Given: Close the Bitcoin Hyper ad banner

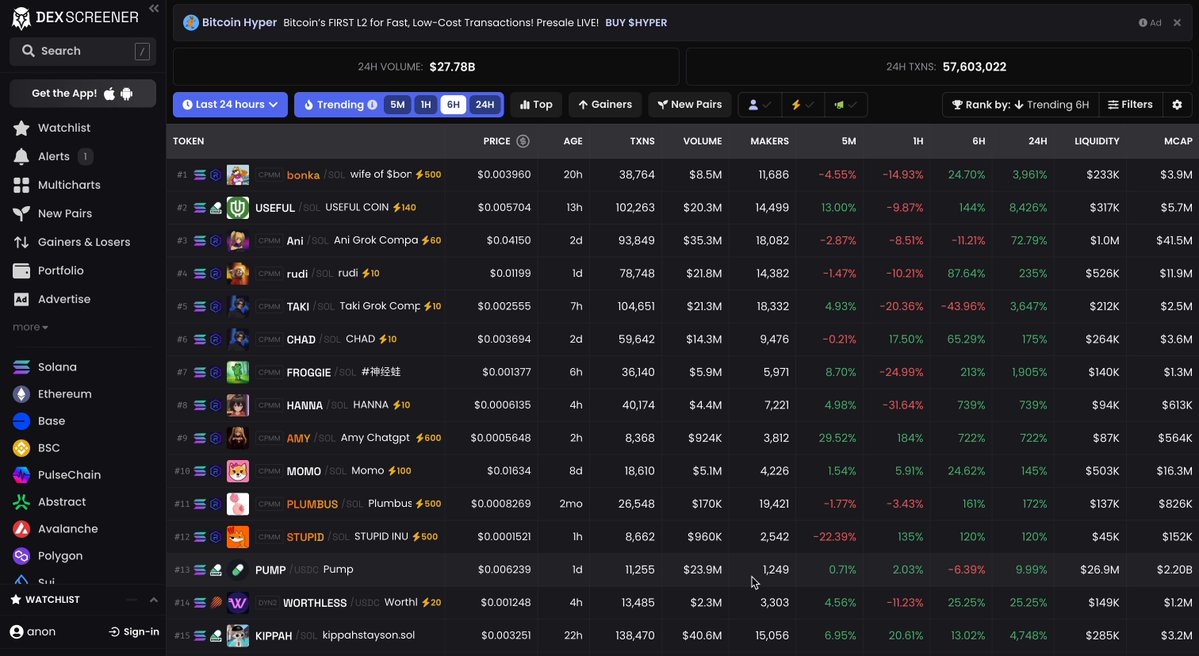Looking at the screenshot, I should coord(1177,23).
